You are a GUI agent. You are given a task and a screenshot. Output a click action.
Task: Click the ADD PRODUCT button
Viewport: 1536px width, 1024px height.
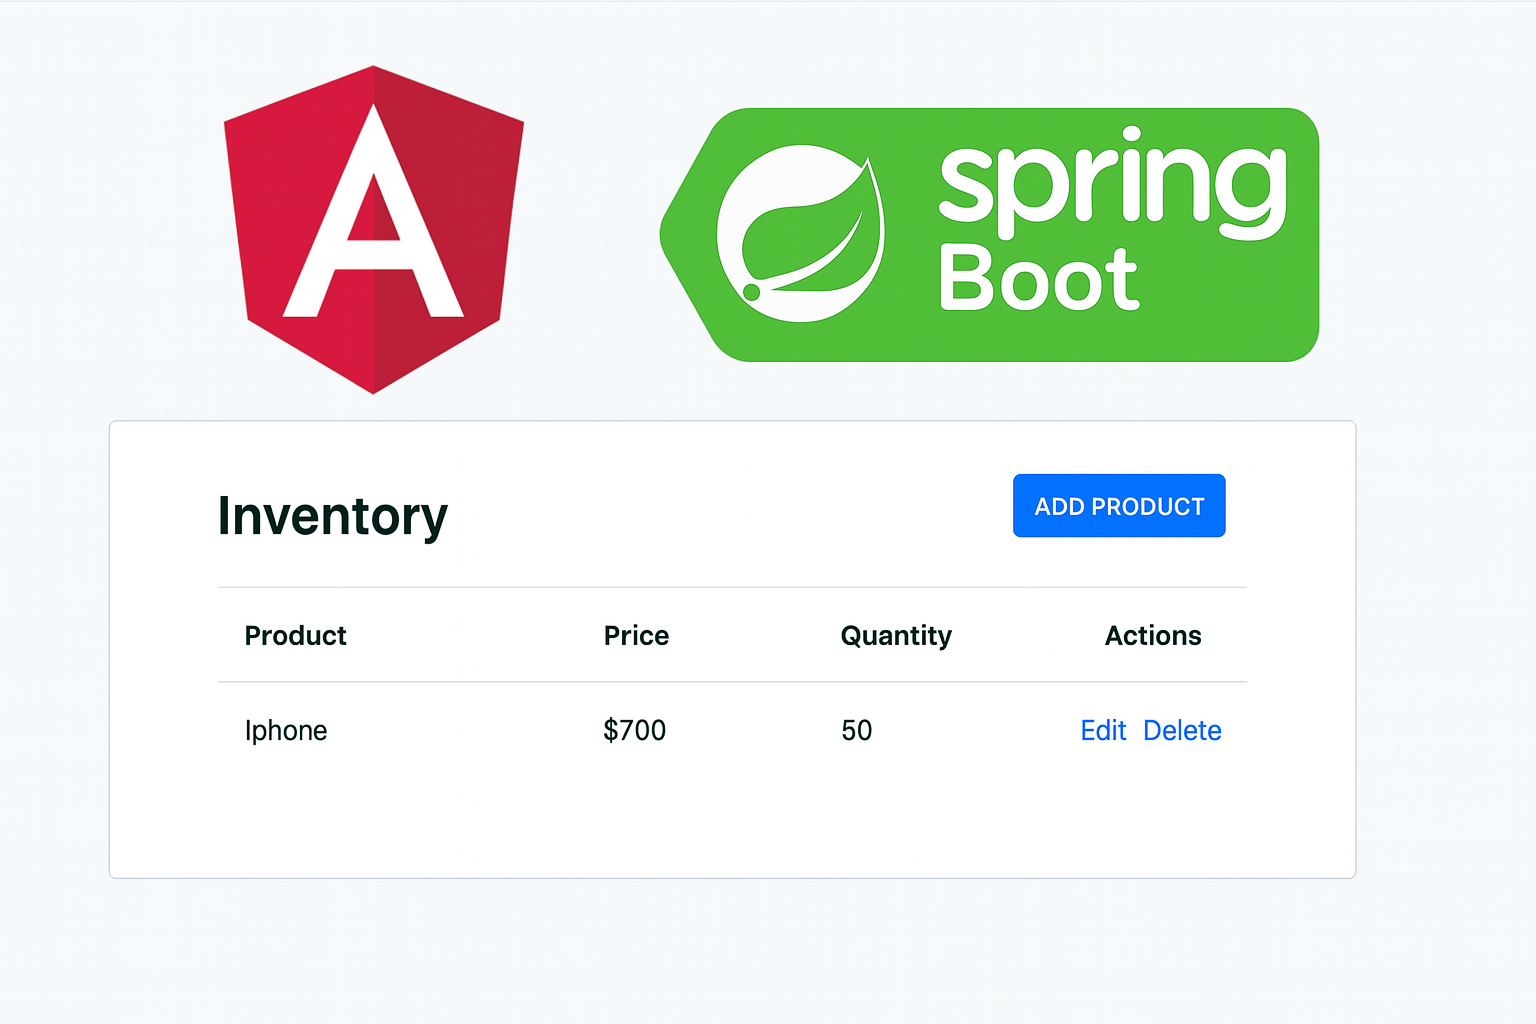1119,506
